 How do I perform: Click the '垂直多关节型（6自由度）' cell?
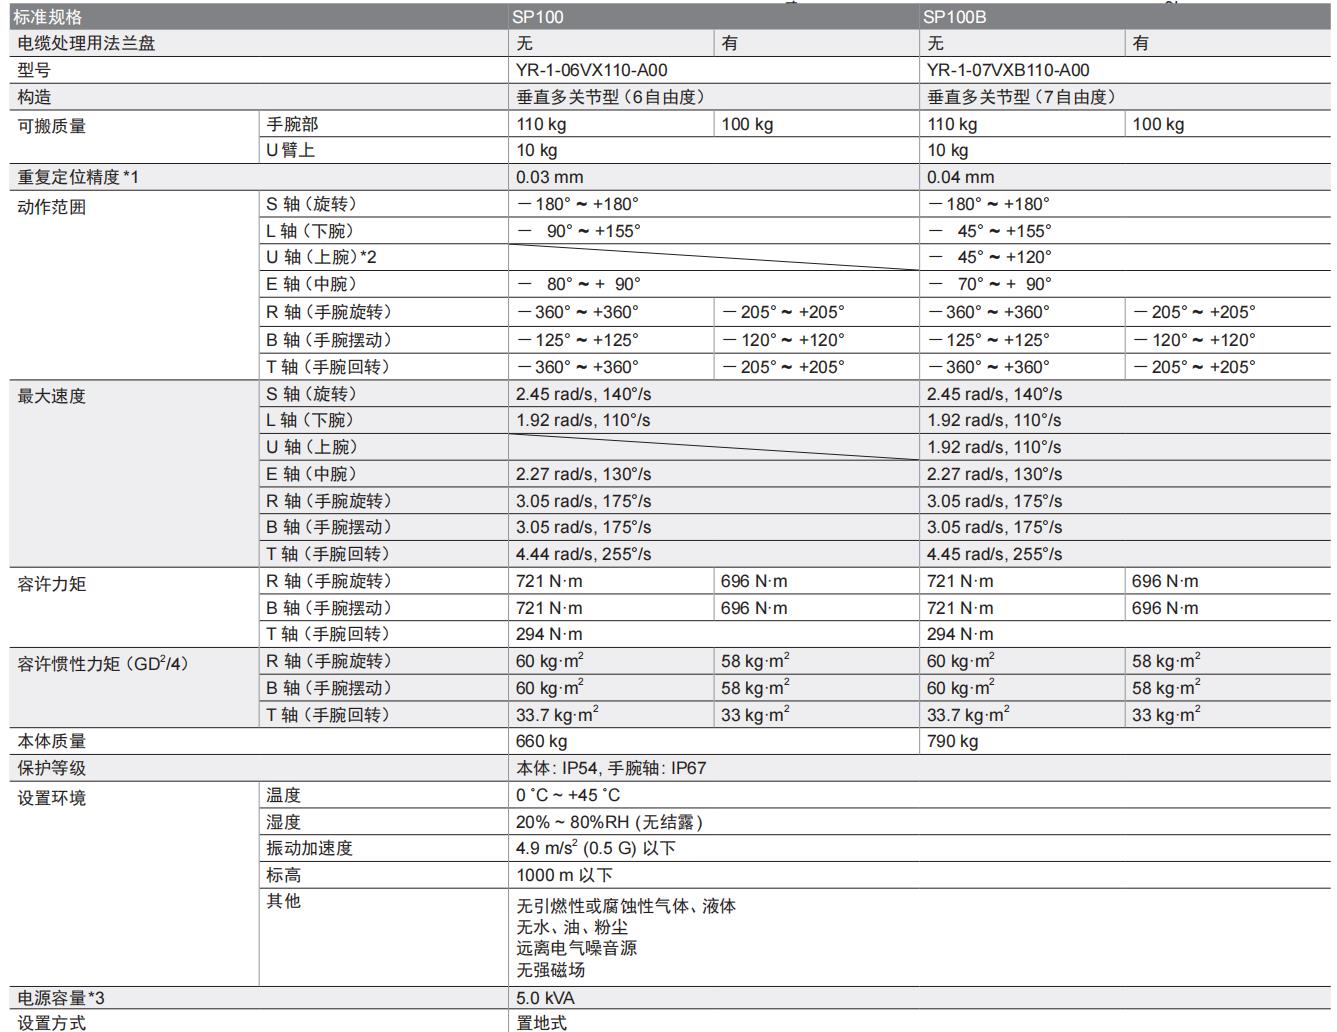coord(611,97)
